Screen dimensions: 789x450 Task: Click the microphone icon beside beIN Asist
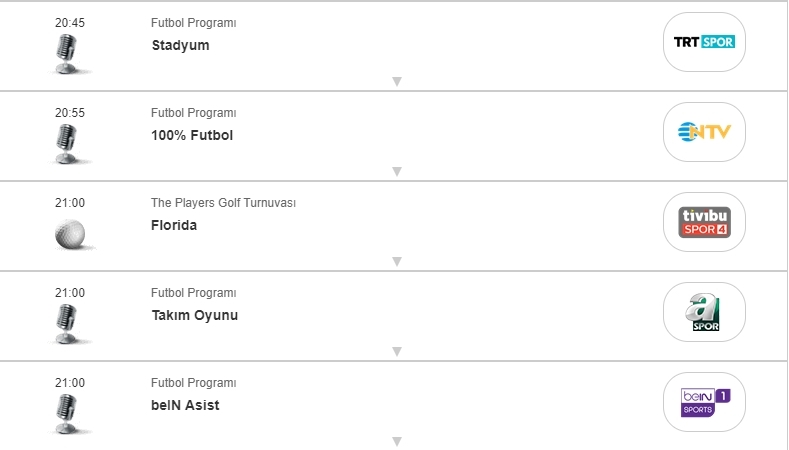coord(69,414)
